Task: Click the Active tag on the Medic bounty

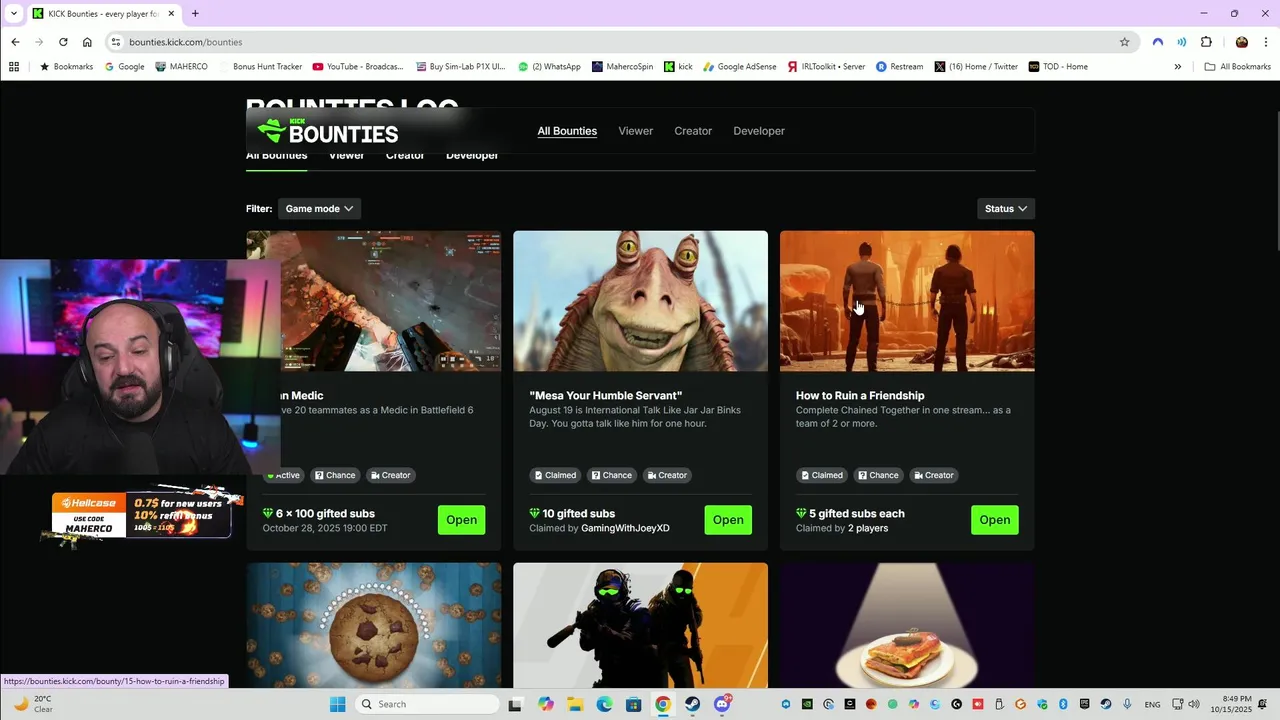Action: pyautogui.click(x=284, y=475)
